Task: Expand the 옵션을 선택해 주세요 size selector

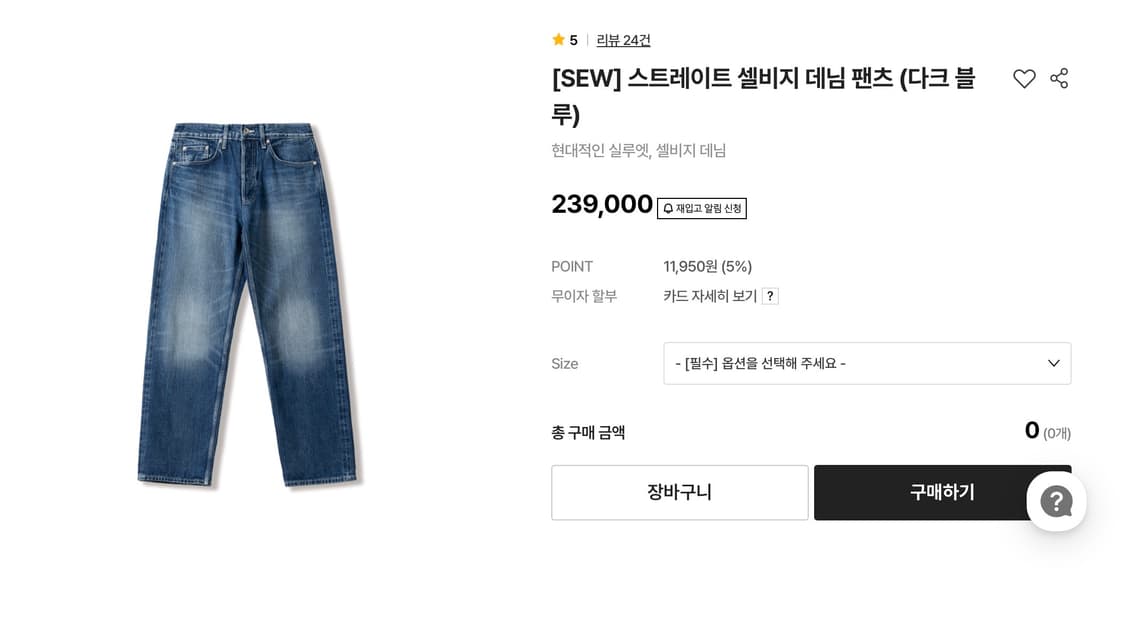Action: (x=867, y=363)
